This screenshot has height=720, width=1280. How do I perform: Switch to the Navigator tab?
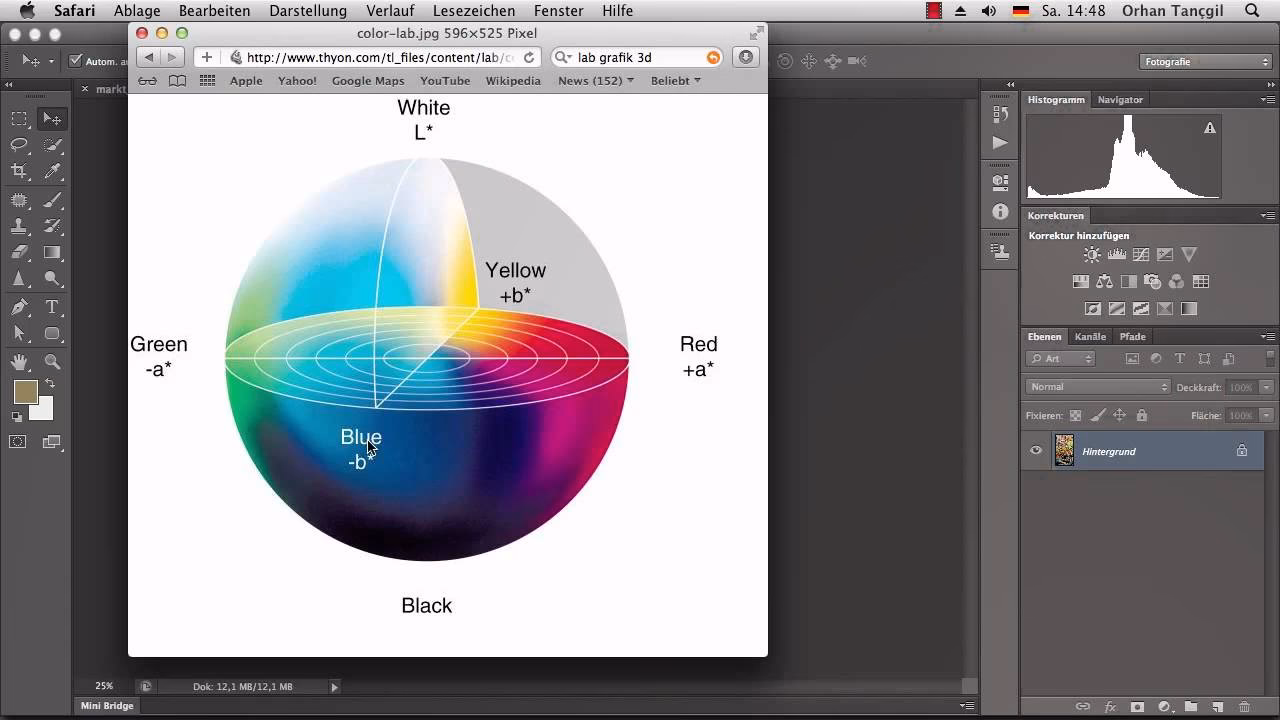[x=1120, y=100]
